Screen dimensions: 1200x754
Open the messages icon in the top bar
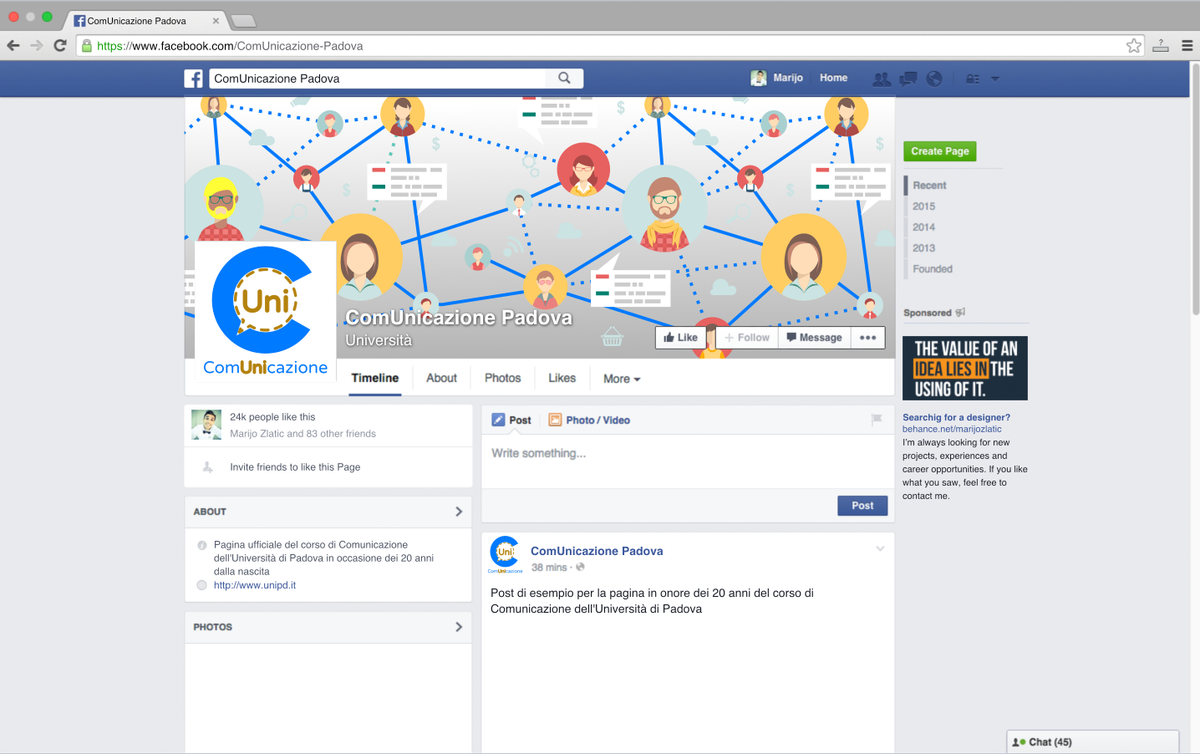coord(908,78)
